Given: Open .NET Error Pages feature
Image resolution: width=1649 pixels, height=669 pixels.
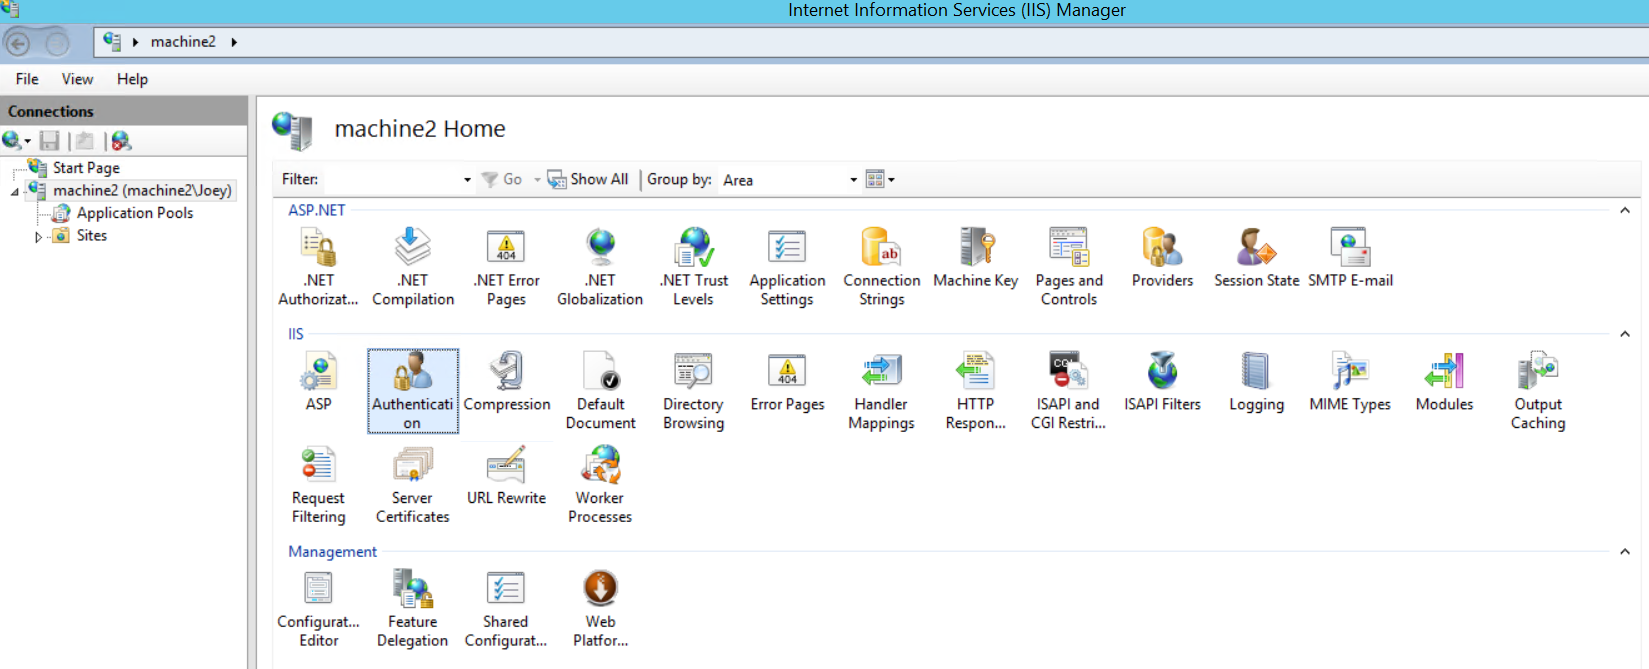Looking at the screenshot, I should (x=506, y=267).
